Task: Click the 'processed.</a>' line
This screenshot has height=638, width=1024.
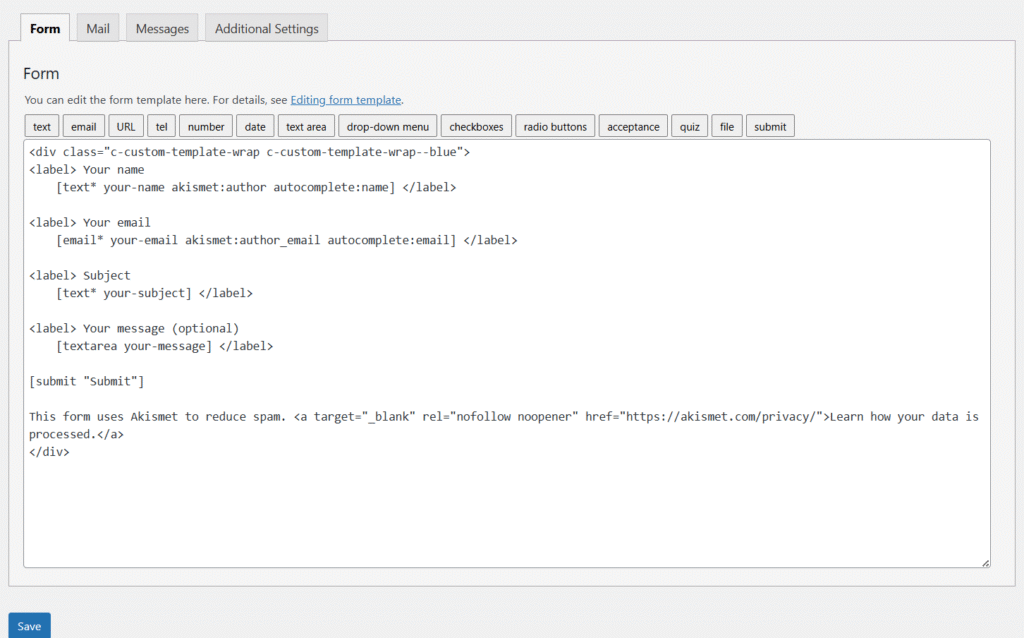Action: 76,434
